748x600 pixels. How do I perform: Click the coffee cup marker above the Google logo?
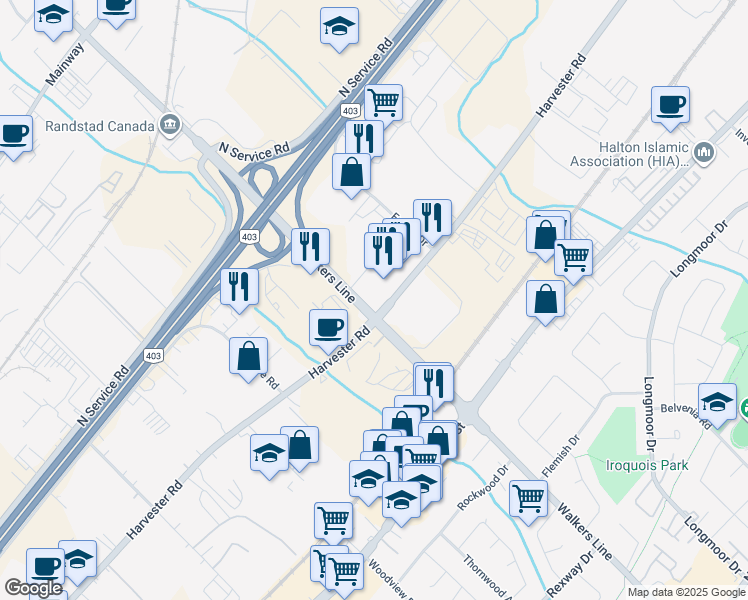tap(45, 569)
